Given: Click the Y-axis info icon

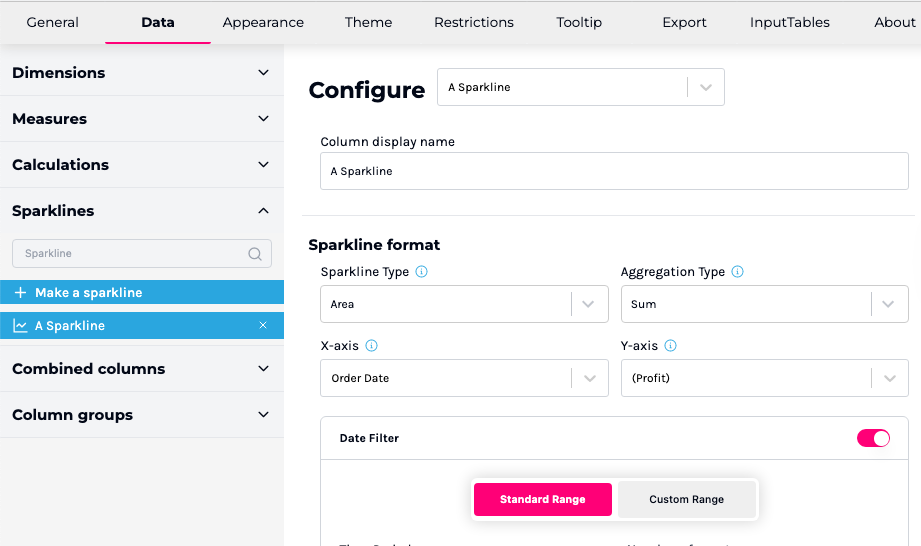Looking at the screenshot, I should (670, 346).
